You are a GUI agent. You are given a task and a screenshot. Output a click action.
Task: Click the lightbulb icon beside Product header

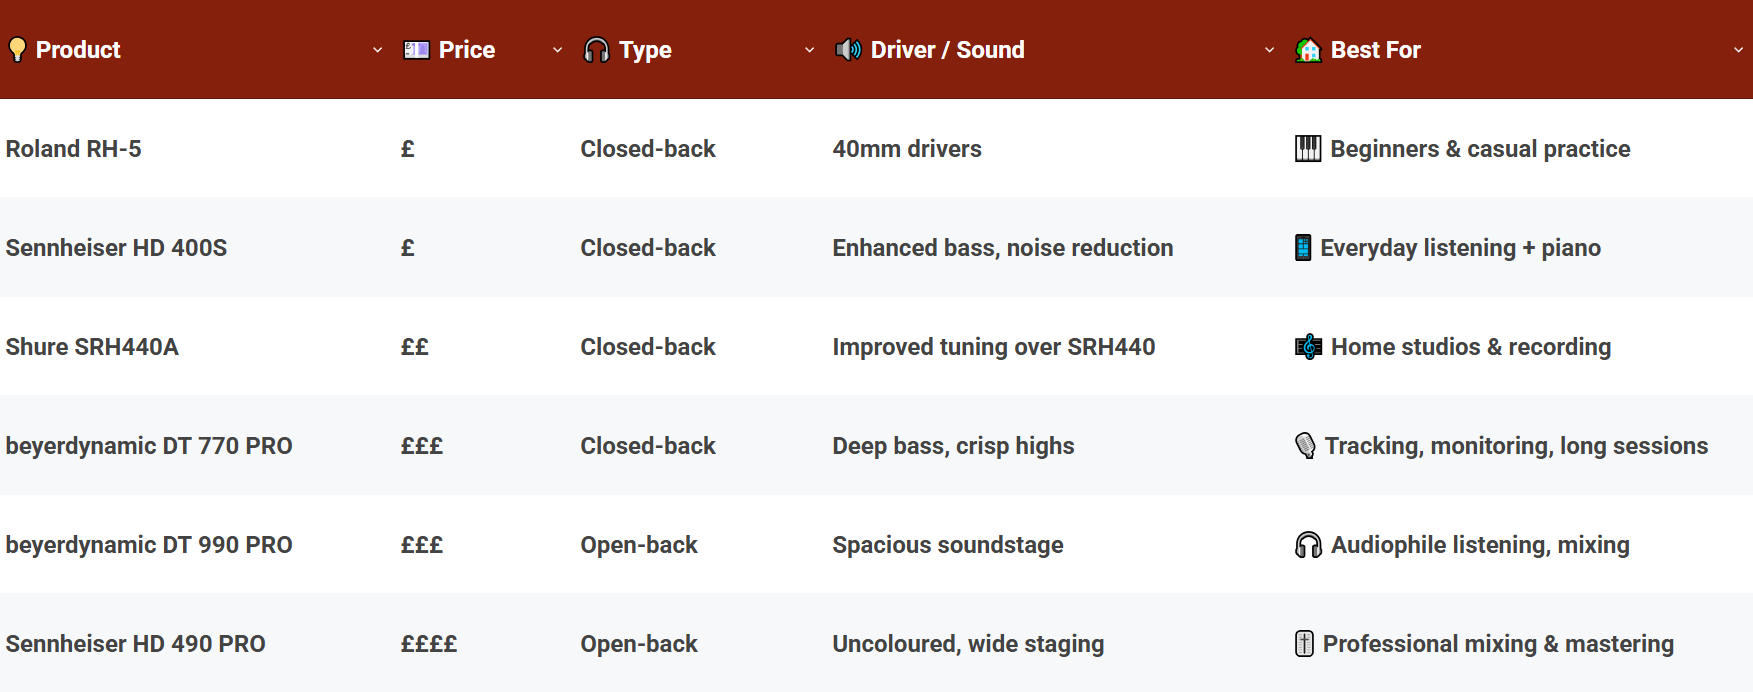[17, 49]
